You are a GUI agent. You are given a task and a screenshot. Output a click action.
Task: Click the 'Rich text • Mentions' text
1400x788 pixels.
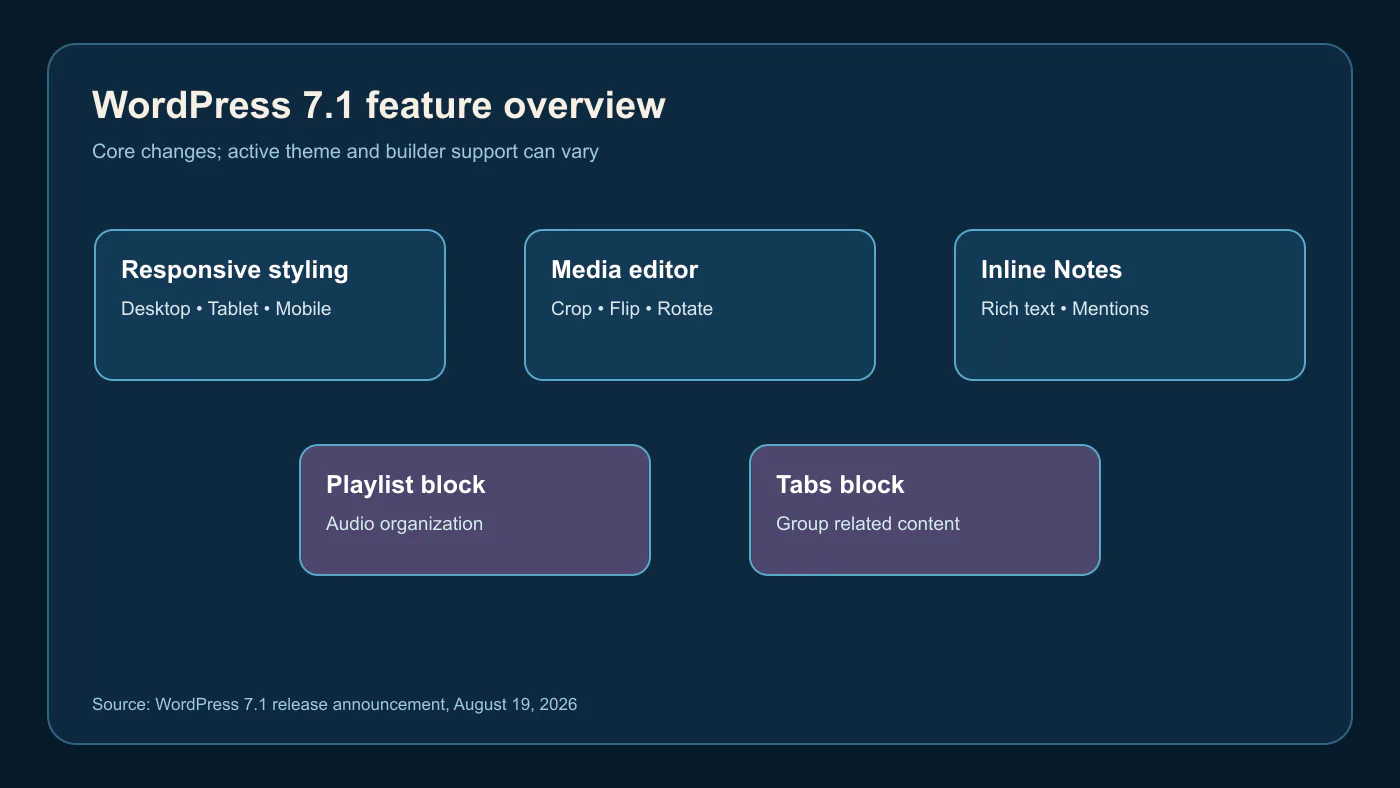1065,309
